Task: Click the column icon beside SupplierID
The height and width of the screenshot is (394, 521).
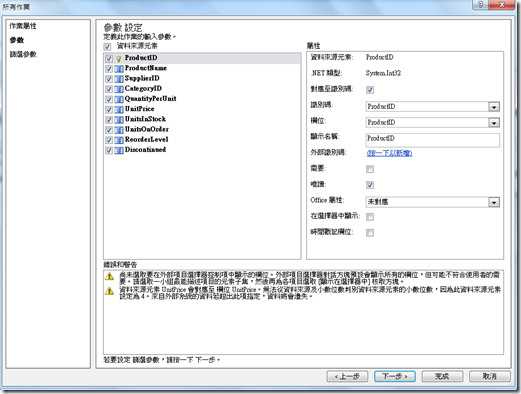Action: [119, 79]
